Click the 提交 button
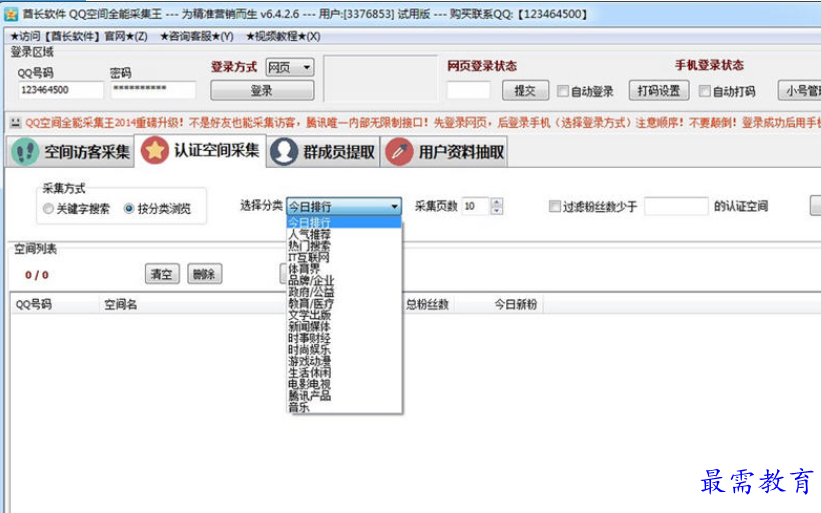The image size is (822, 513). 525,90
